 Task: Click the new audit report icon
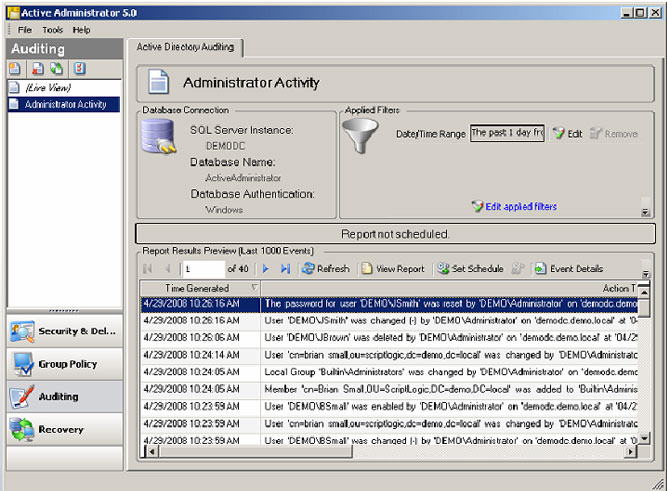pos(15,69)
